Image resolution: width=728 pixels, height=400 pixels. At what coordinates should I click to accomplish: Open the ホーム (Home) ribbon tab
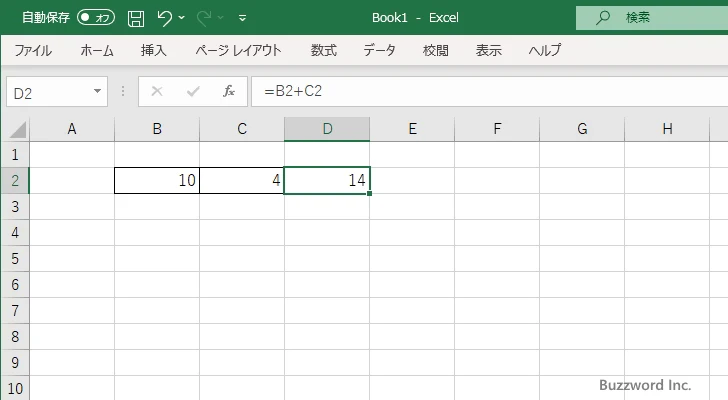[97, 50]
